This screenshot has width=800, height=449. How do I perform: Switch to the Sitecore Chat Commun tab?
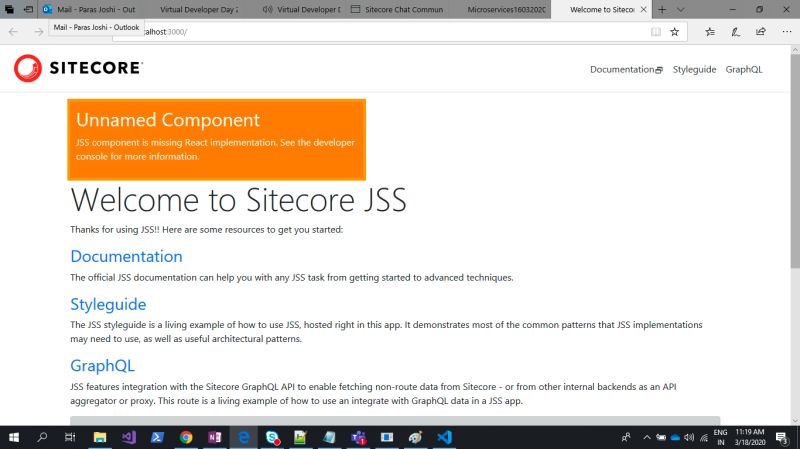tap(398, 9)
